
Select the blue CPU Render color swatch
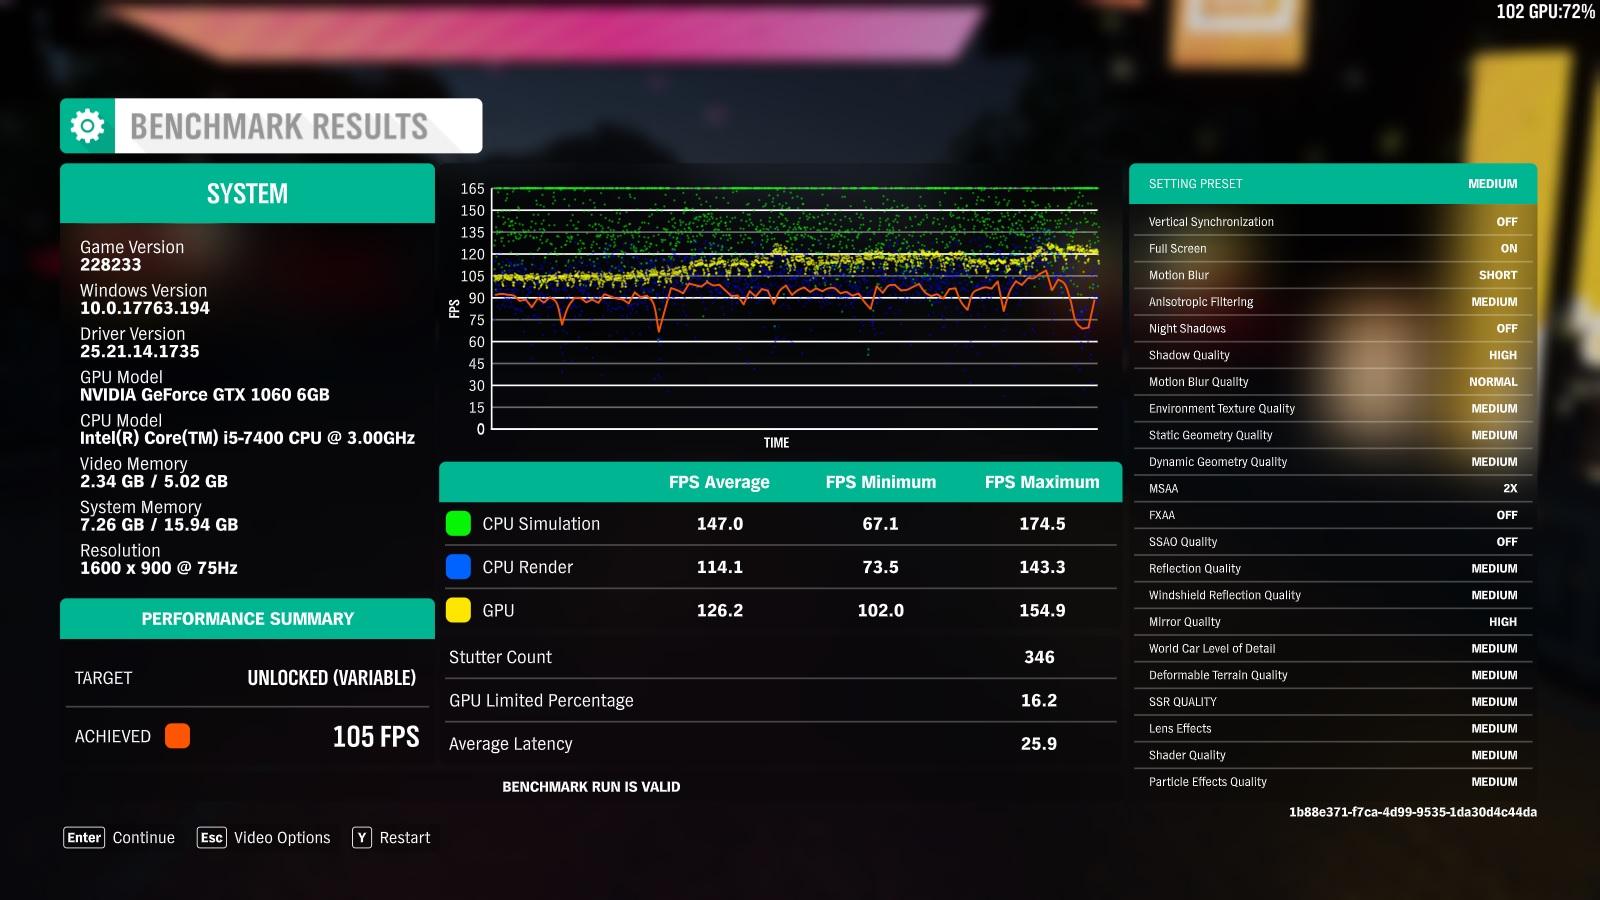tap(458, 567)
